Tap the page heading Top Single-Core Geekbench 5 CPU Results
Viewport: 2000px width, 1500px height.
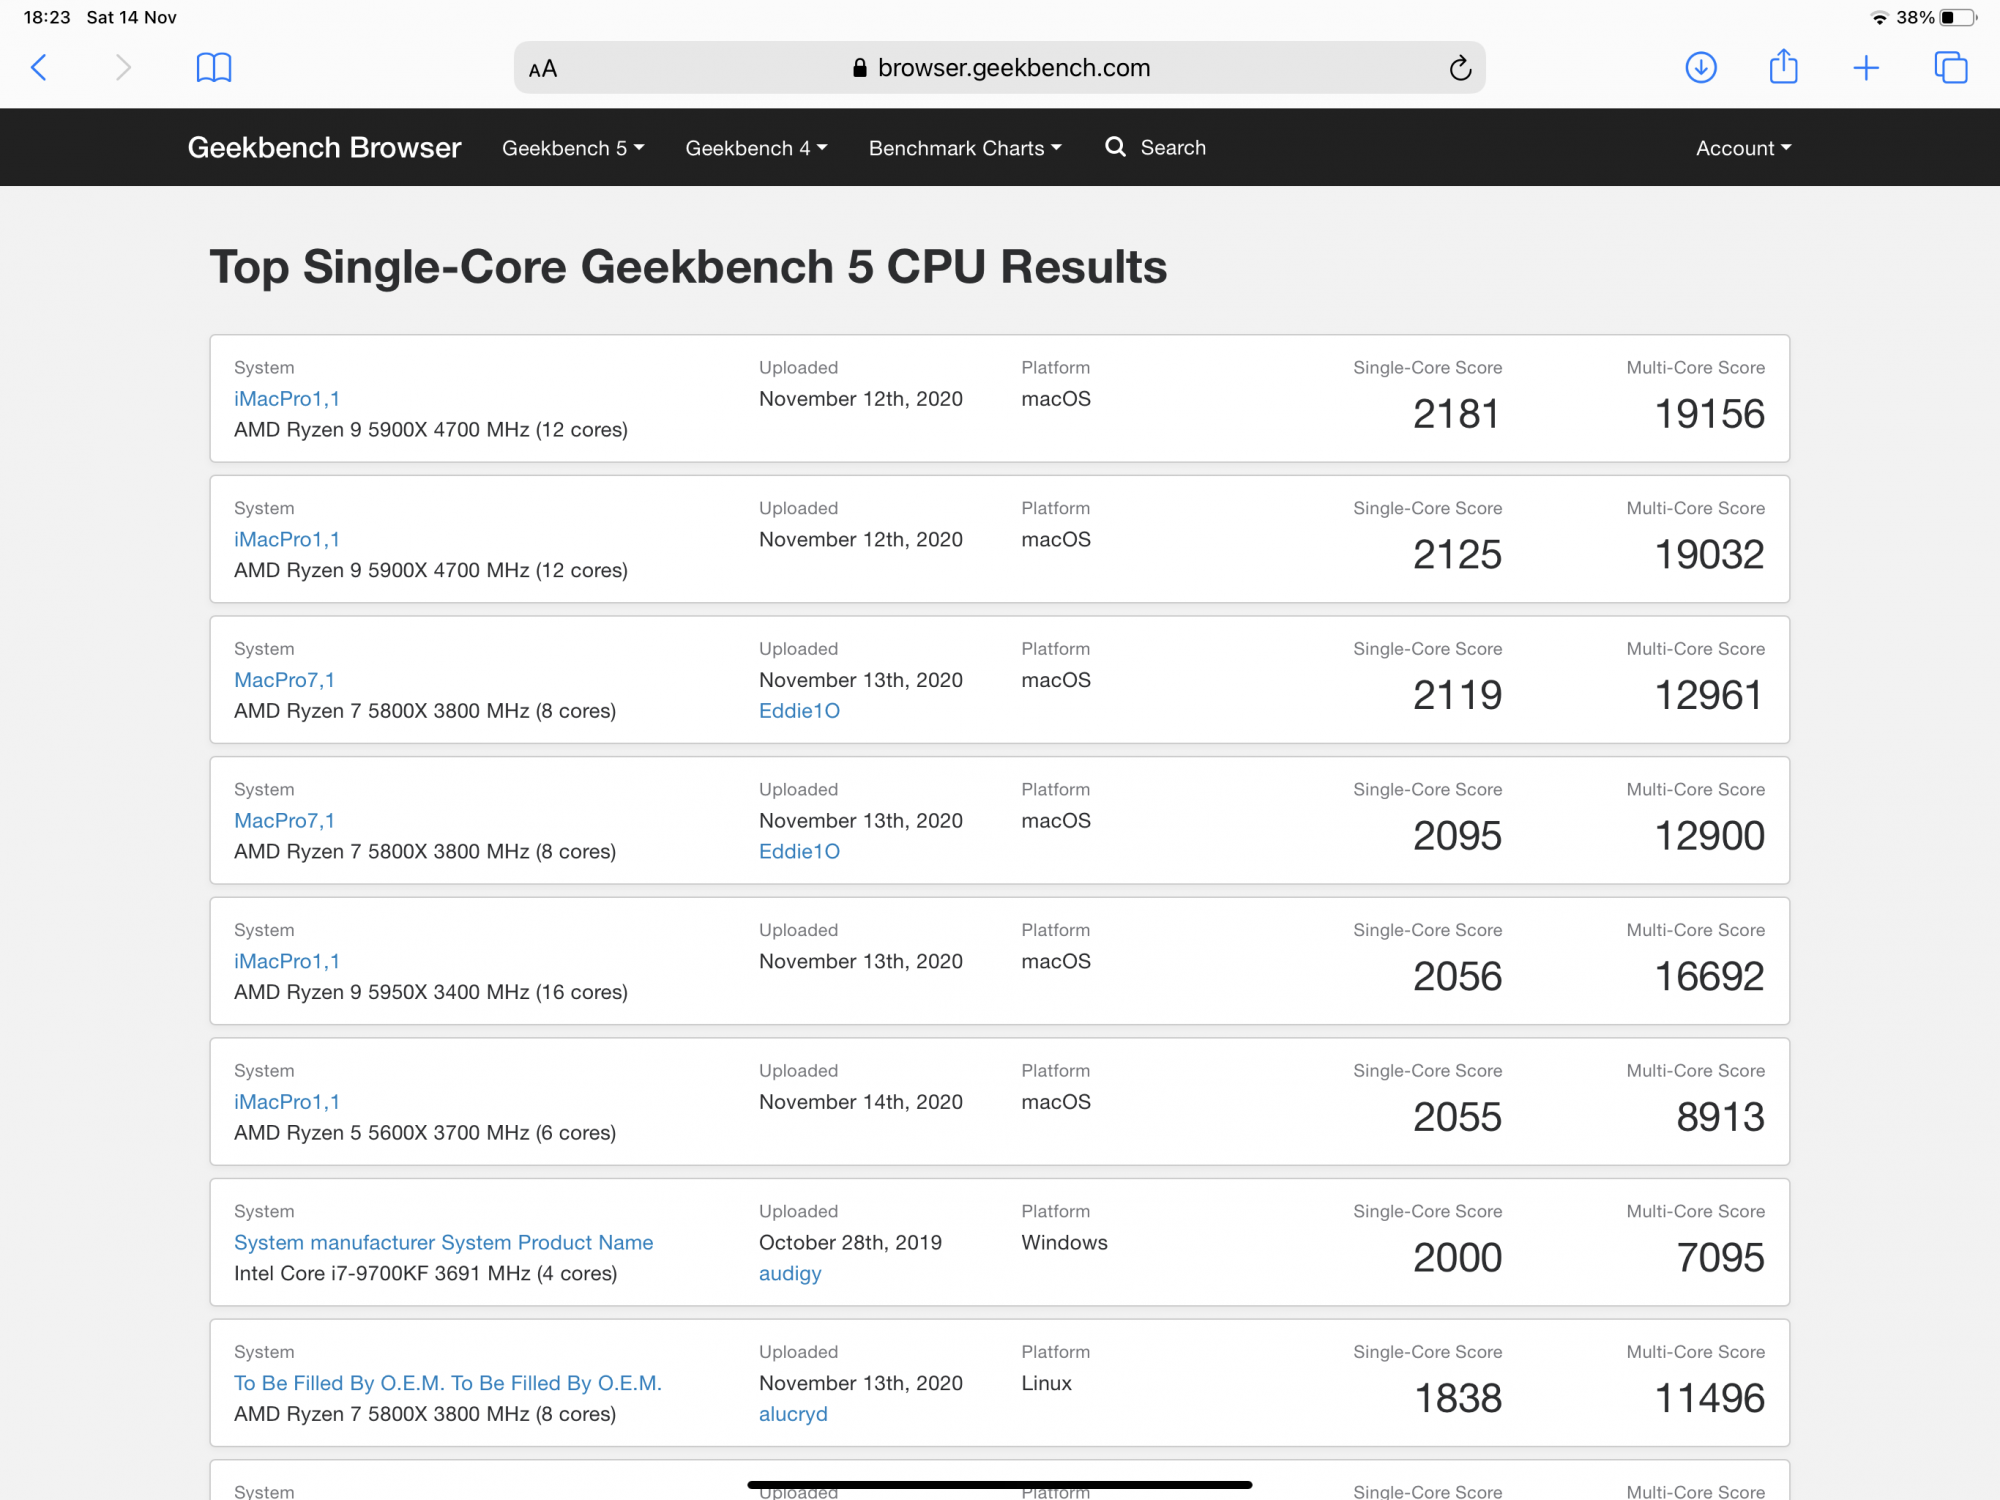[x=688, y=268]
